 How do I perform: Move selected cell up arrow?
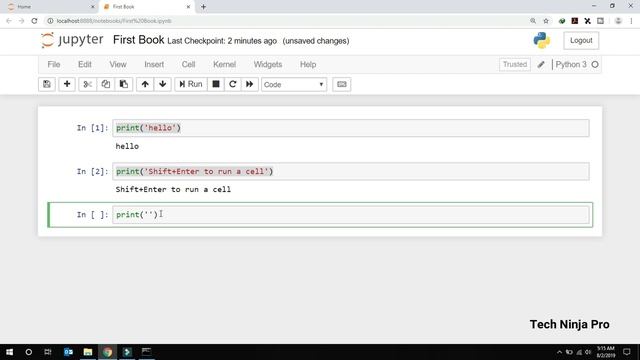(x=145, y=84)
